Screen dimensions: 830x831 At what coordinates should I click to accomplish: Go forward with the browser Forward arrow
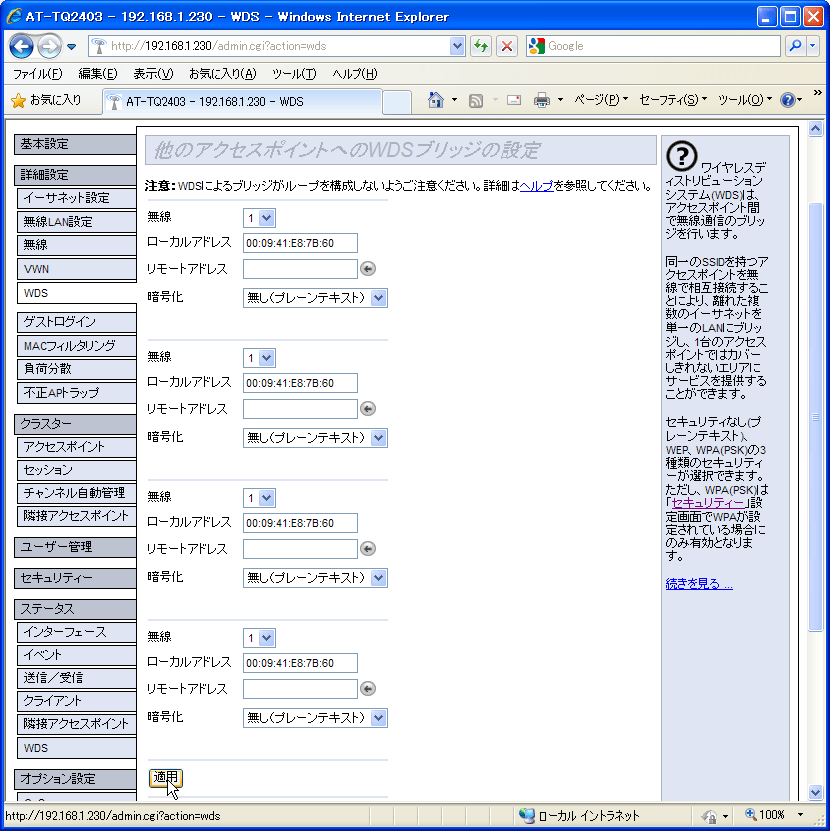[49, 46]
